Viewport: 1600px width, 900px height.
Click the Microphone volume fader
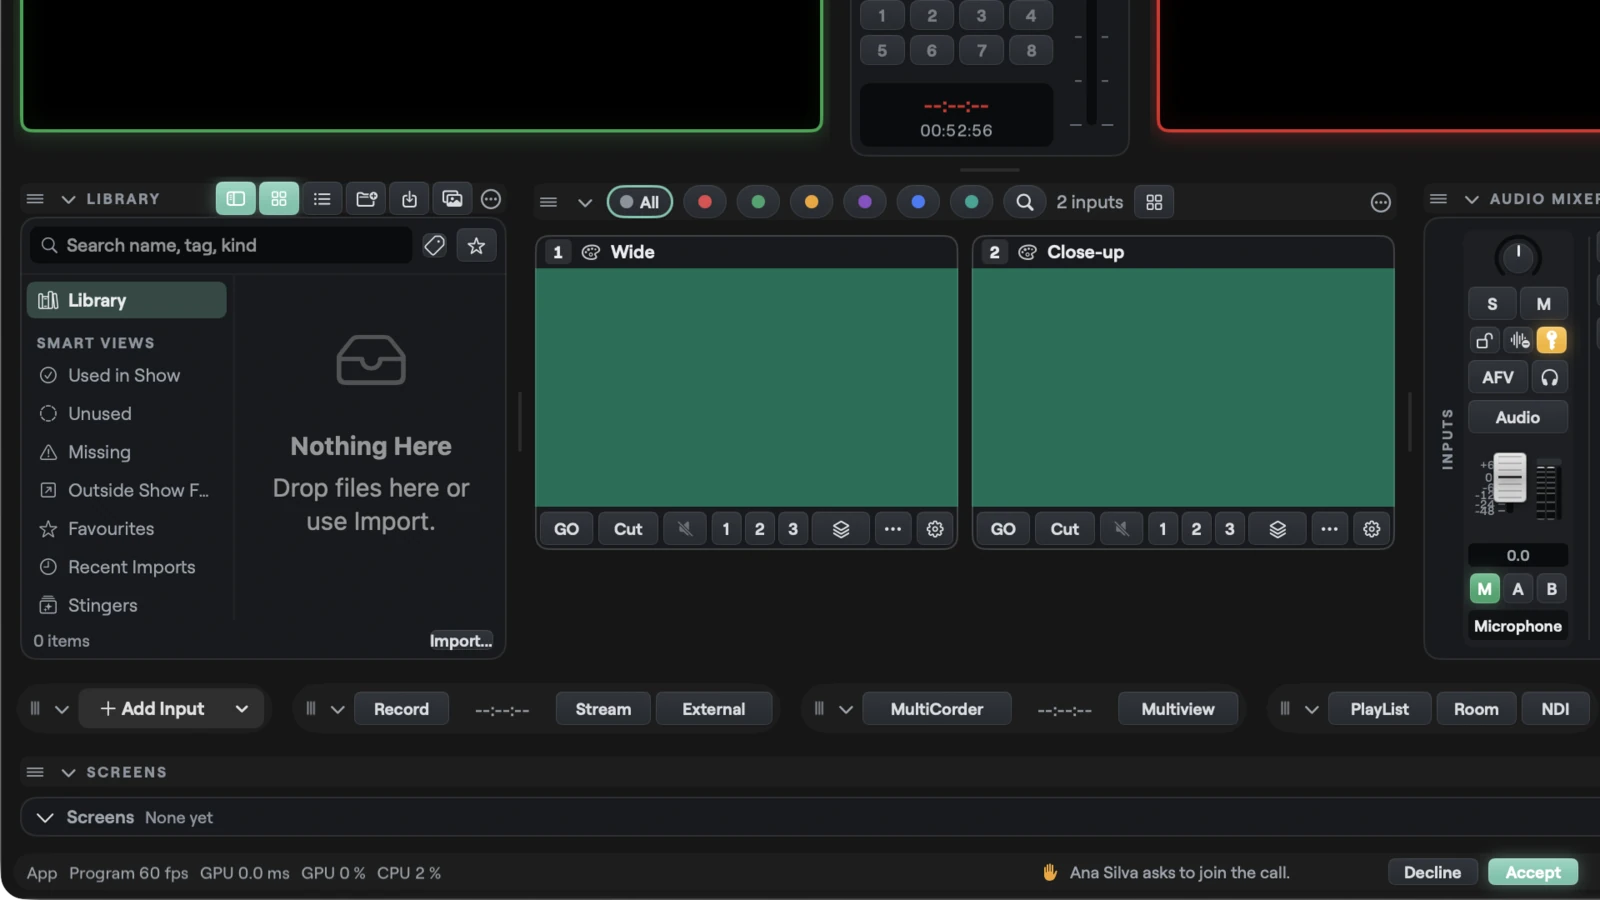1509,478
